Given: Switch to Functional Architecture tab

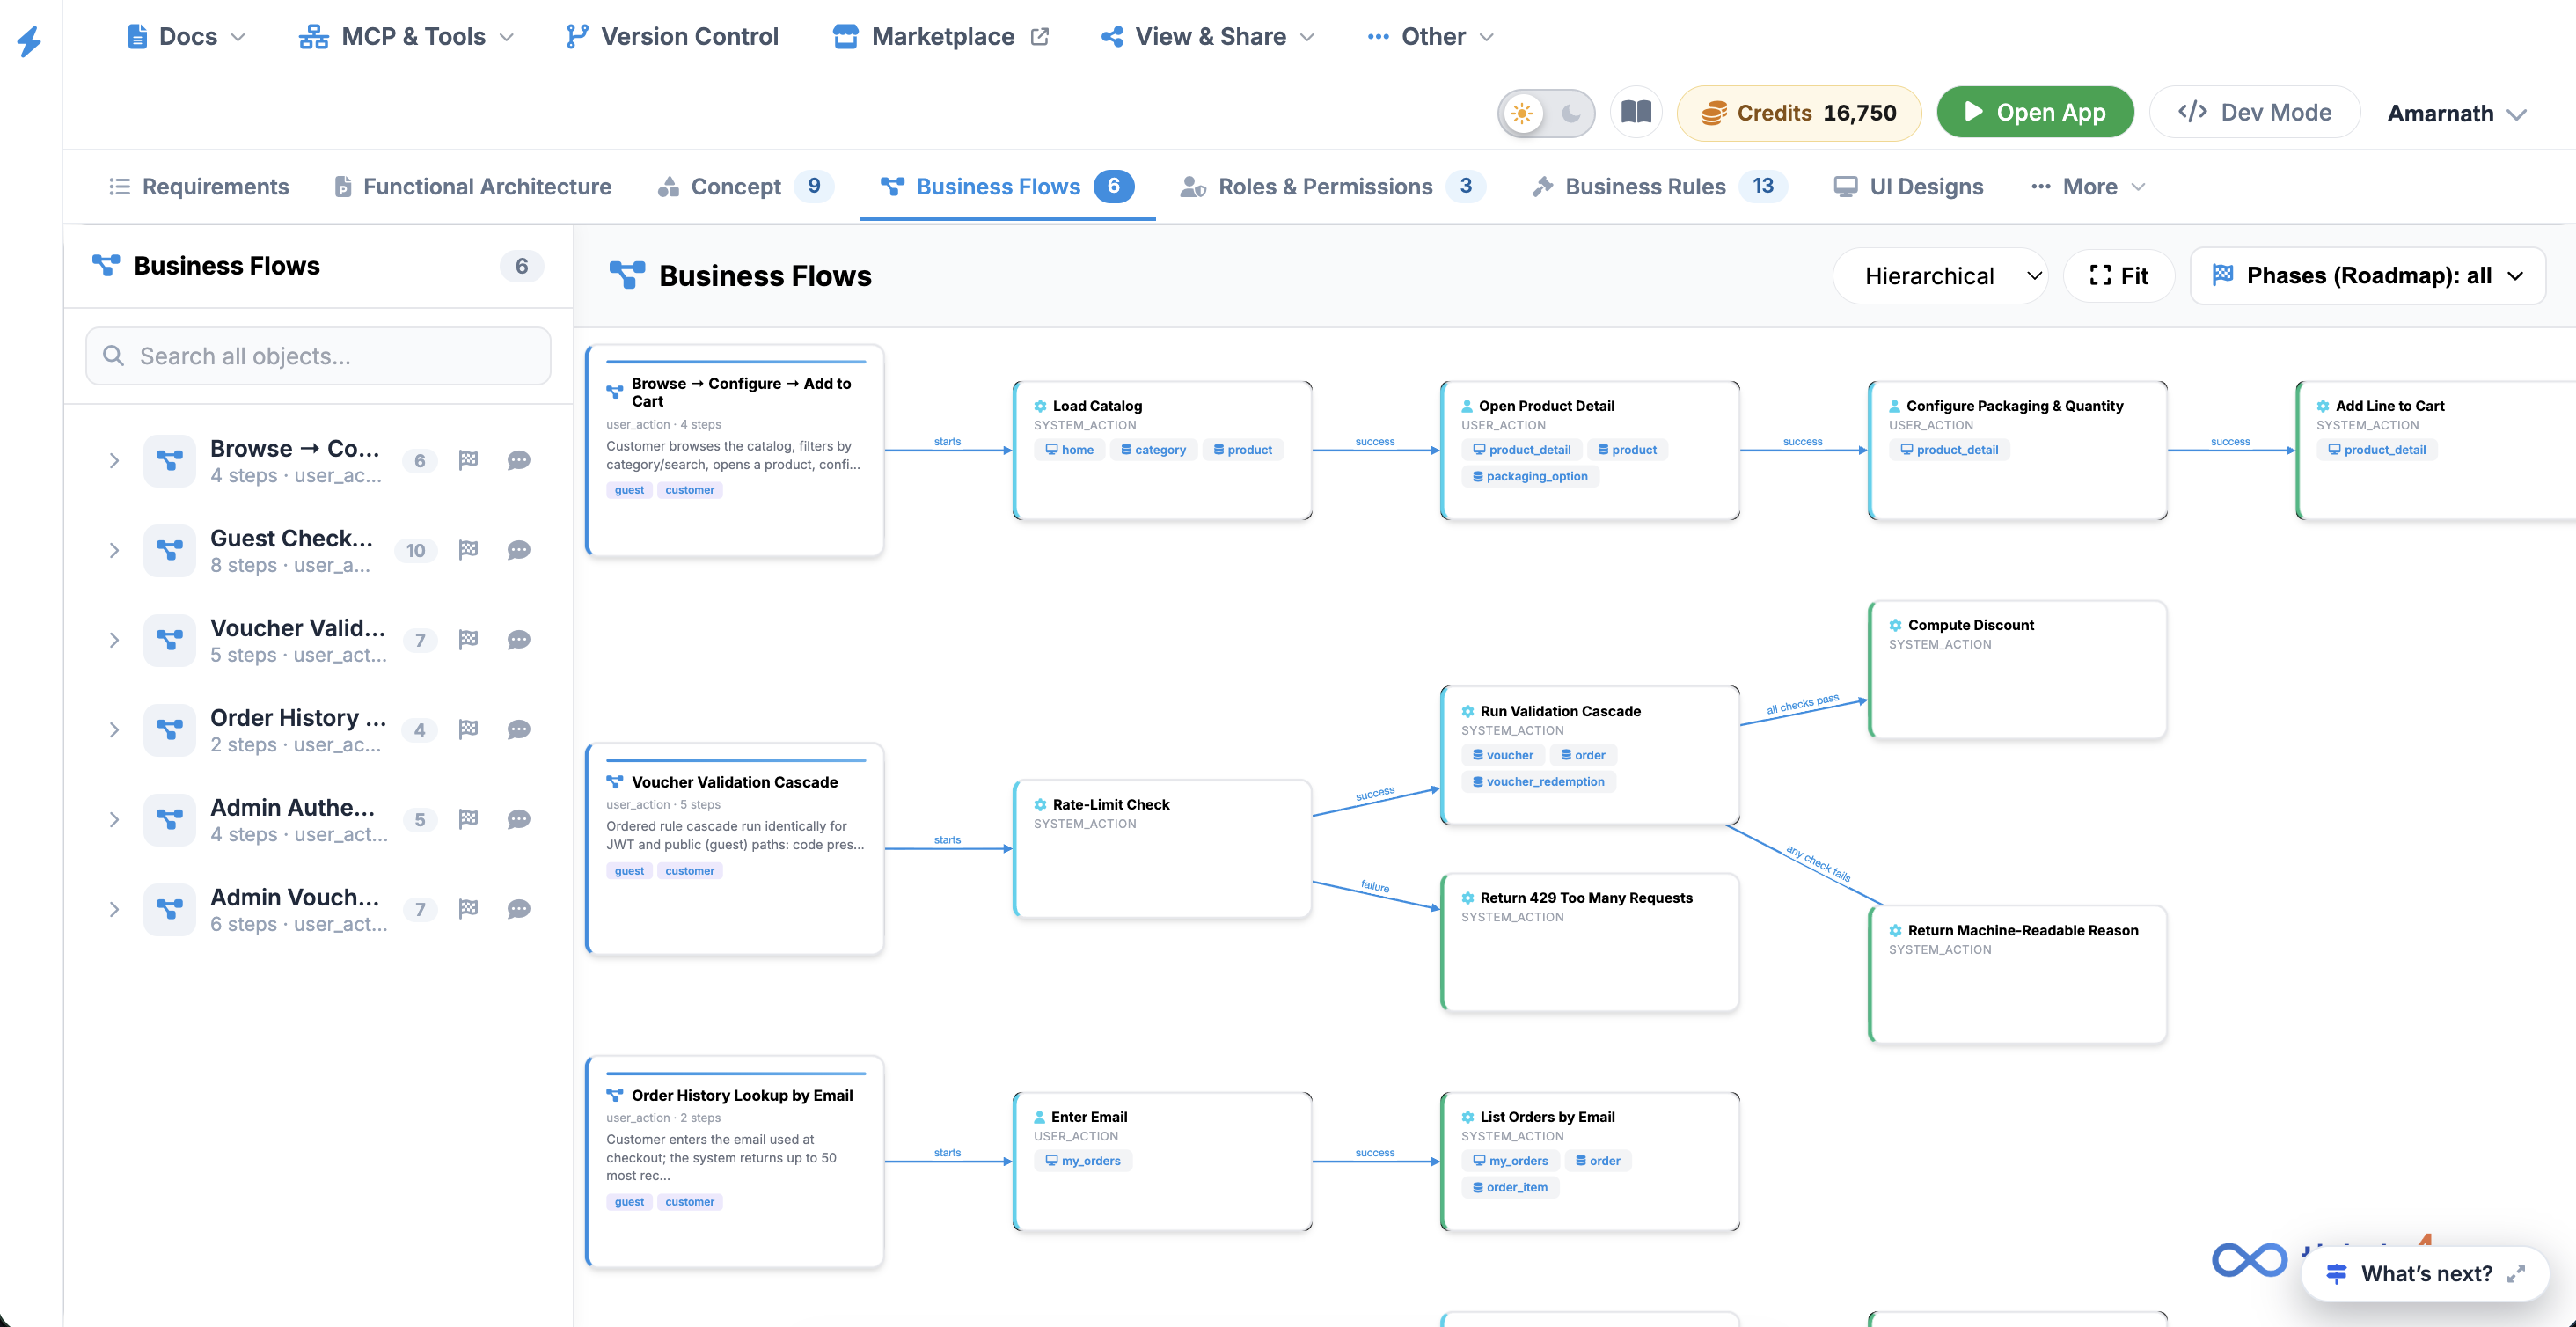Looking at the screenshot, I should [472, 186].
